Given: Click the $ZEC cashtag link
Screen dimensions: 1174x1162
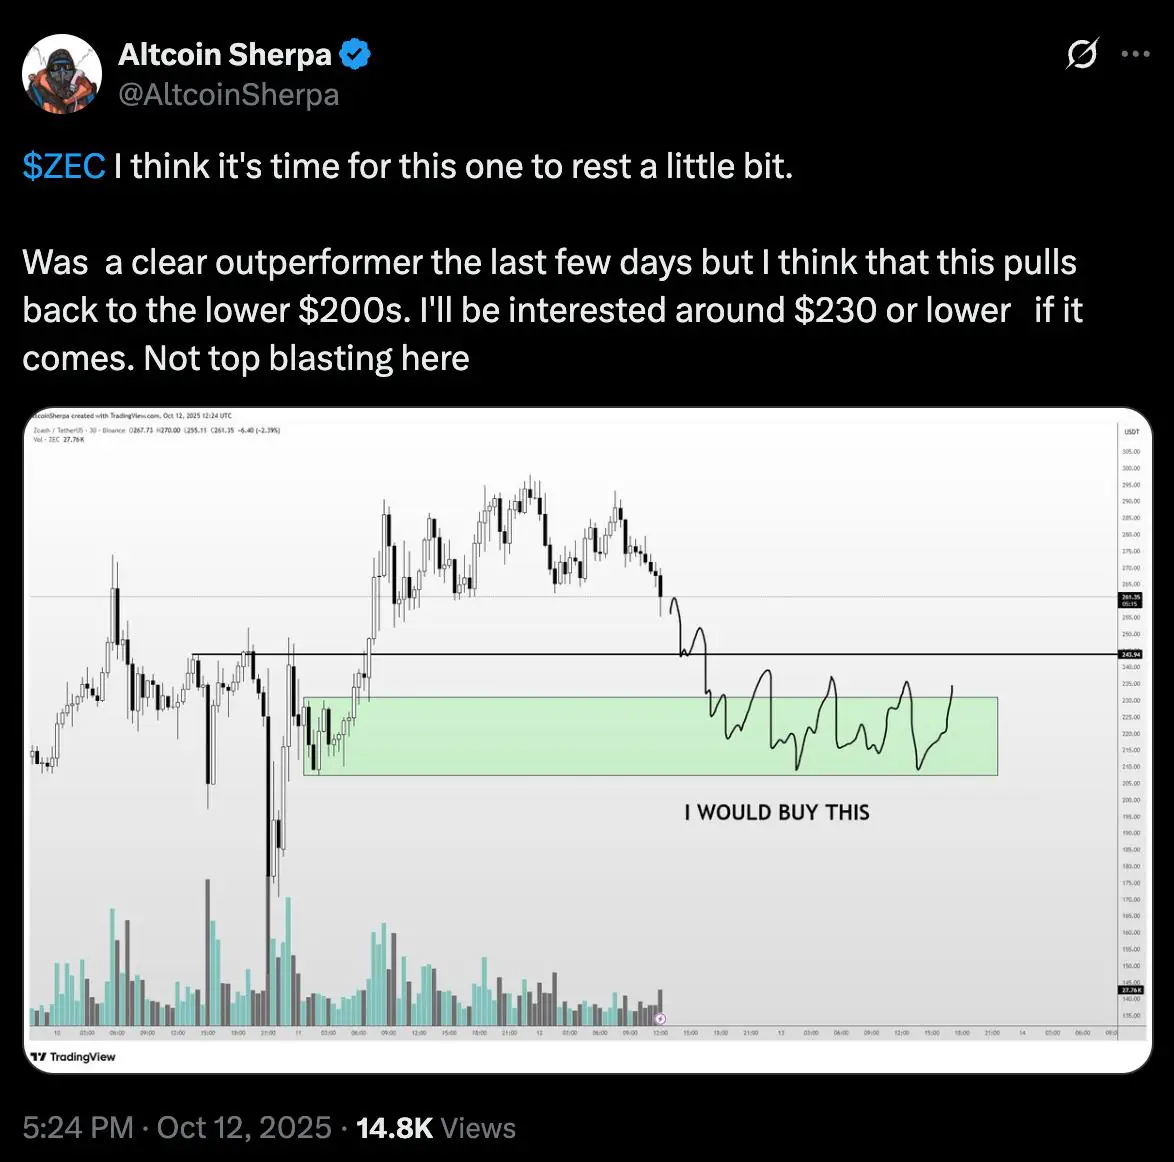Looking at the screenshot, I should click(x=64, y=167).
